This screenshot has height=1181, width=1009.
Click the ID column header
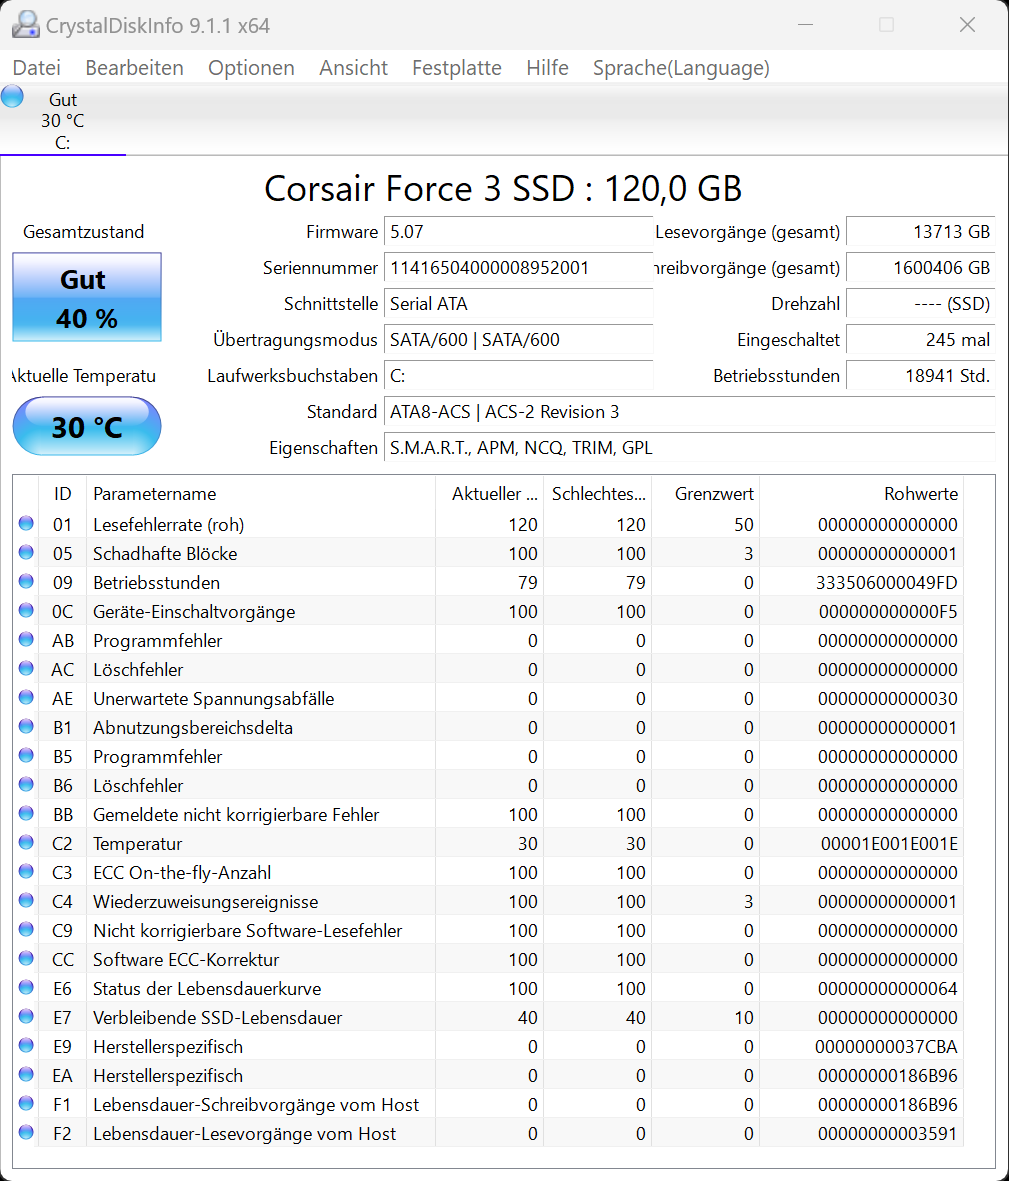[x=62, y=494]
